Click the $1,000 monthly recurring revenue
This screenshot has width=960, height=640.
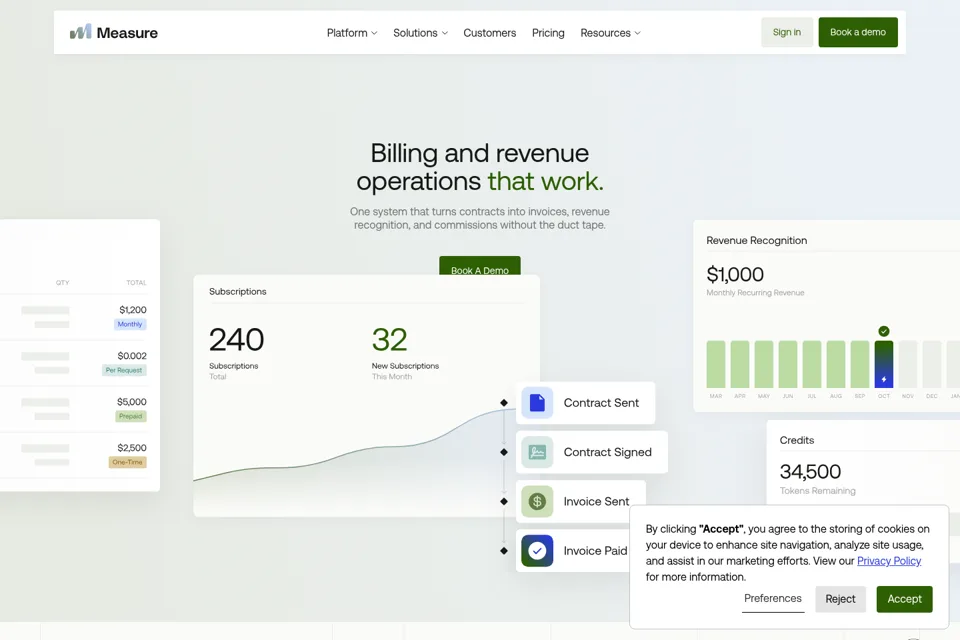(735, 274)
